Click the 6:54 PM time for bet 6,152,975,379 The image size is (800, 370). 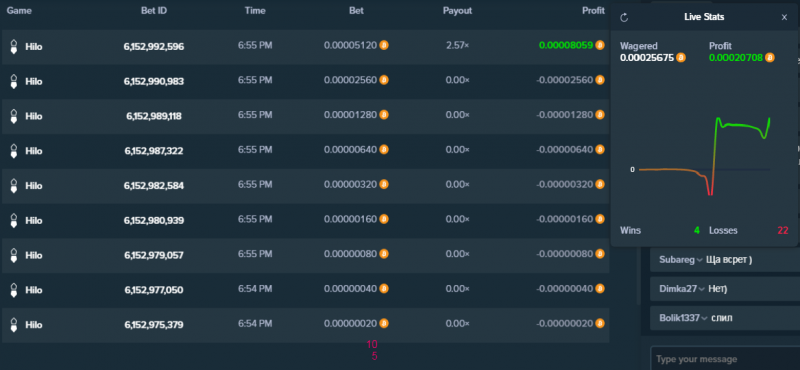255,323
